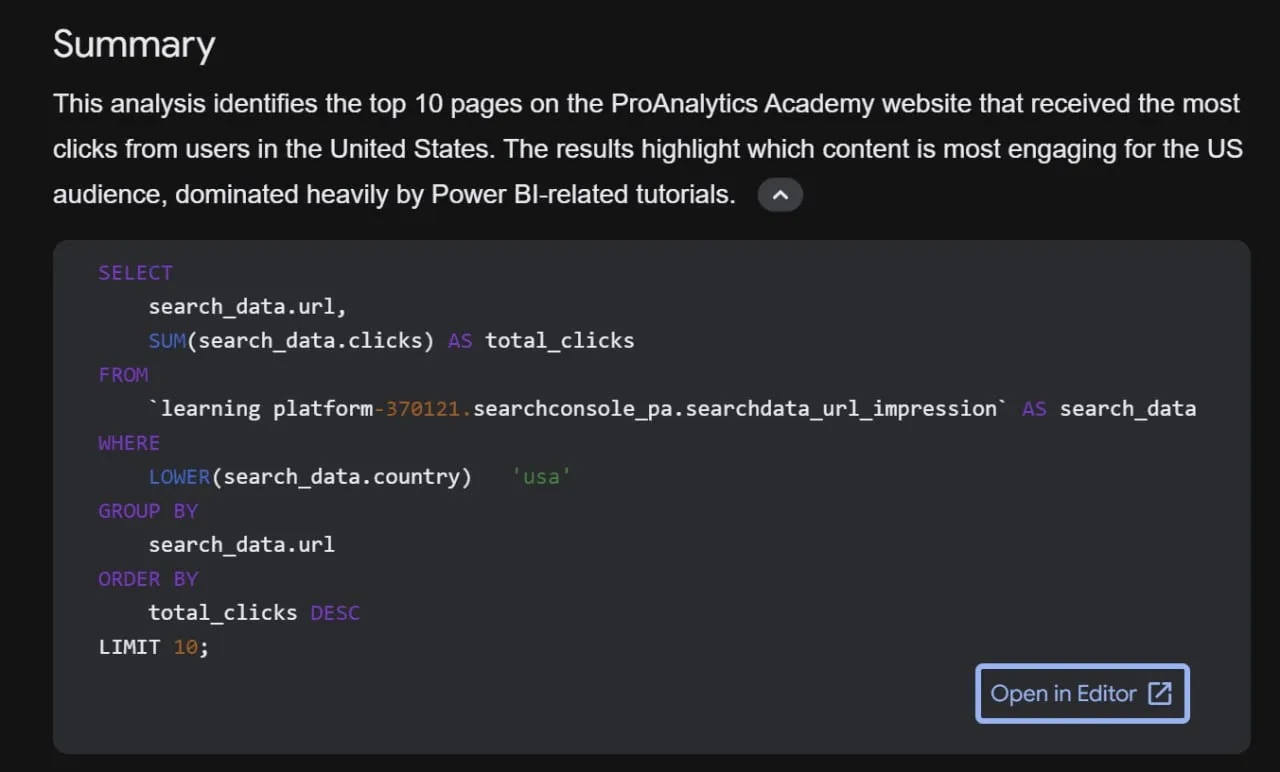Click the WHERE keyword in the query
Screen dimensions: 1280x772
tap(129, 443)
